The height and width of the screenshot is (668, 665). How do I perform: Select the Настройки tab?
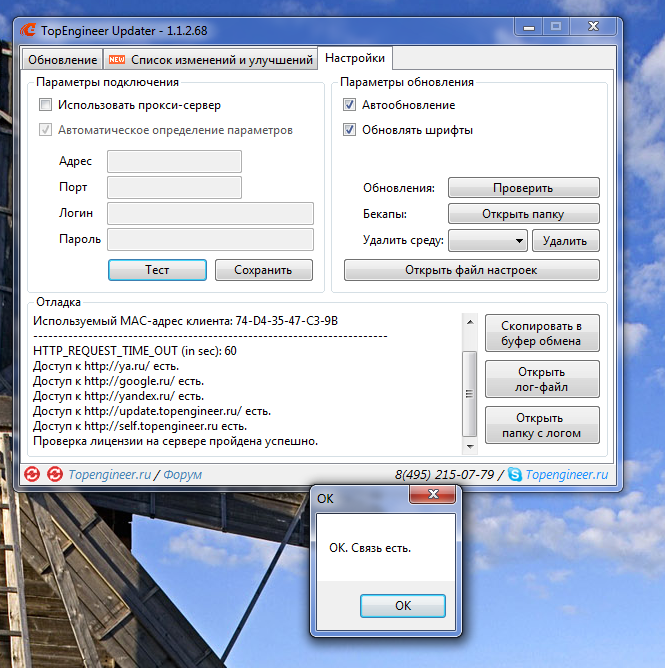tap(355, 58)
